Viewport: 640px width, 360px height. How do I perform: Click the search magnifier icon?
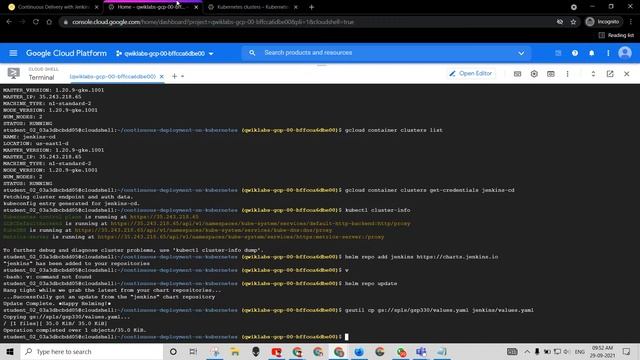point(252,53)
